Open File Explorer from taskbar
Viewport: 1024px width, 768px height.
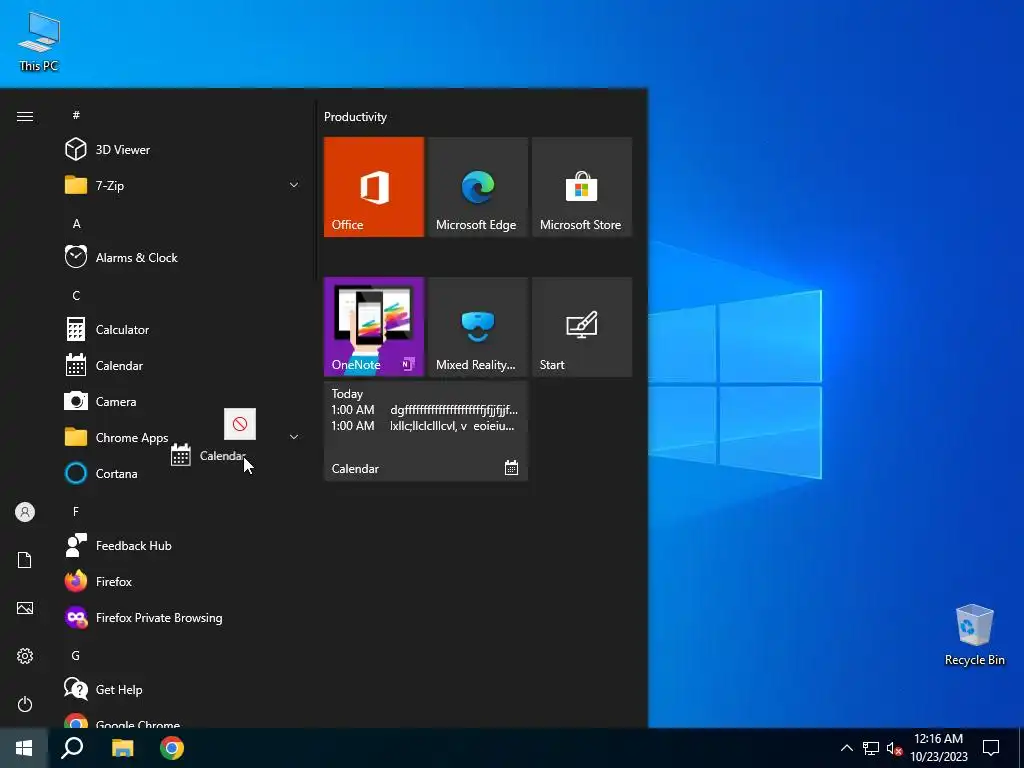pos(122,748)
